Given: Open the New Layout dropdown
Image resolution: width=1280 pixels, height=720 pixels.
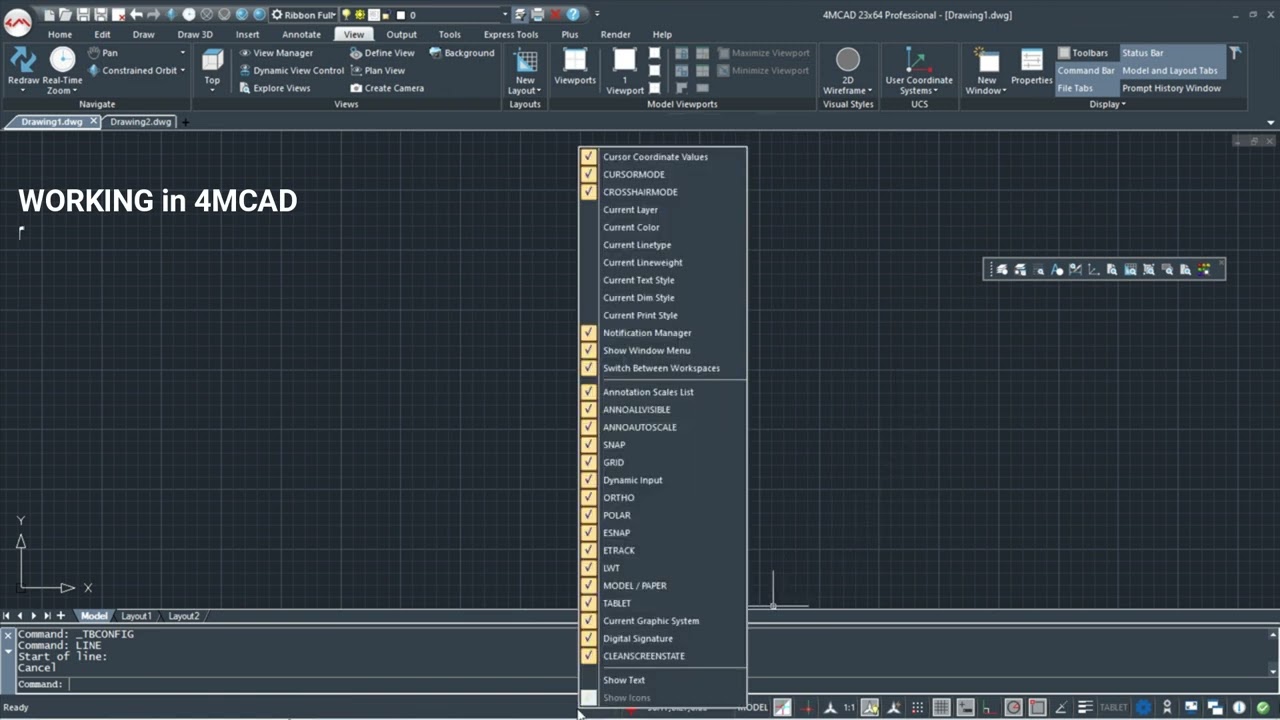Looking at the screenshot, I should pos(539,91).
